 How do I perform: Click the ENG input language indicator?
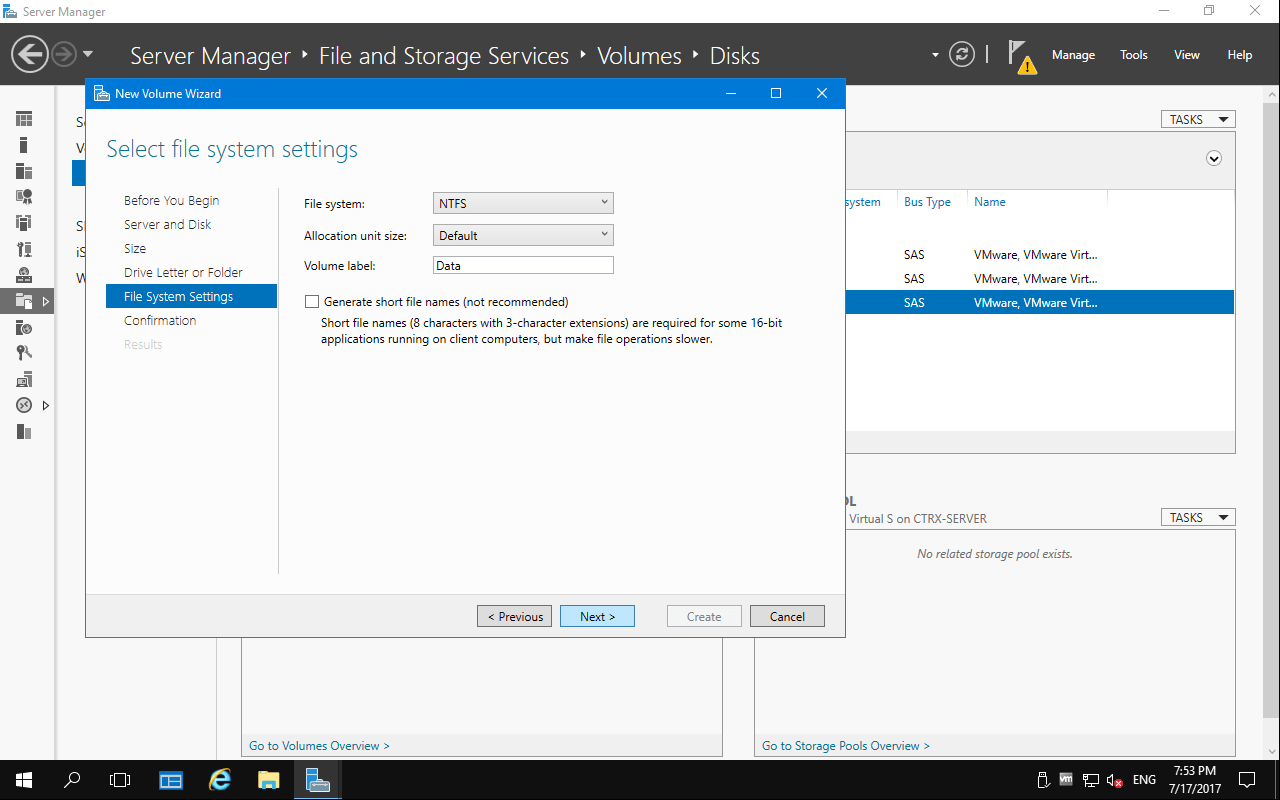click(x=1144, y=780)
